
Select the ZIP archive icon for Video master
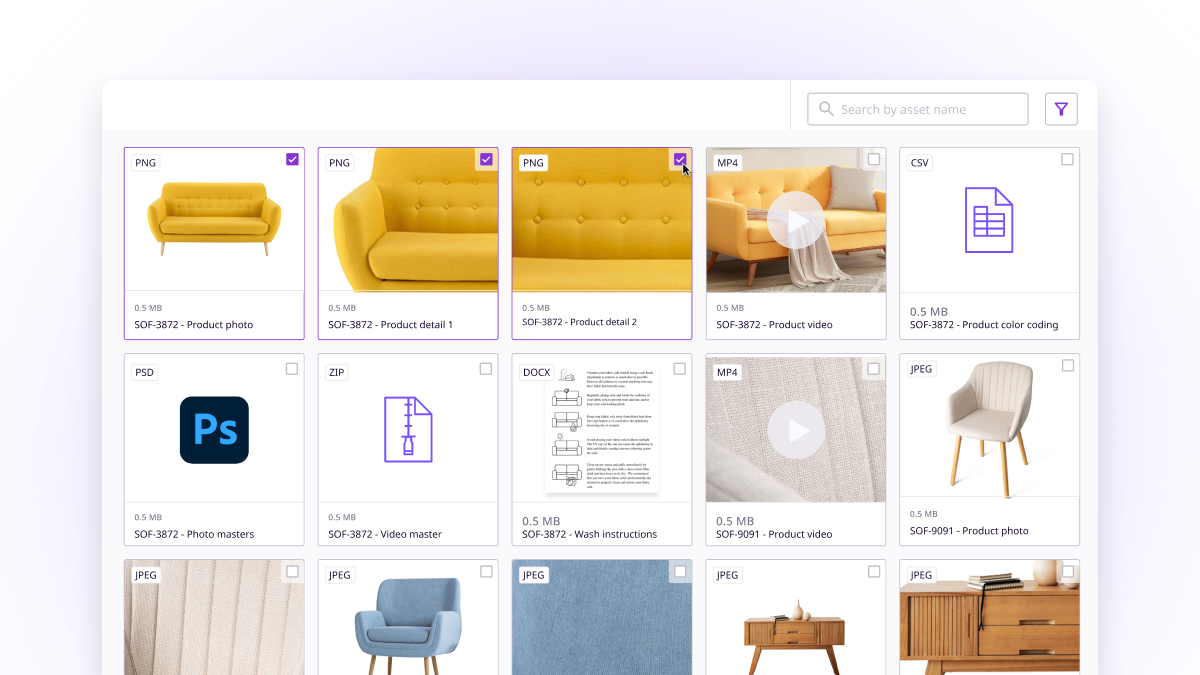point(407,428)
